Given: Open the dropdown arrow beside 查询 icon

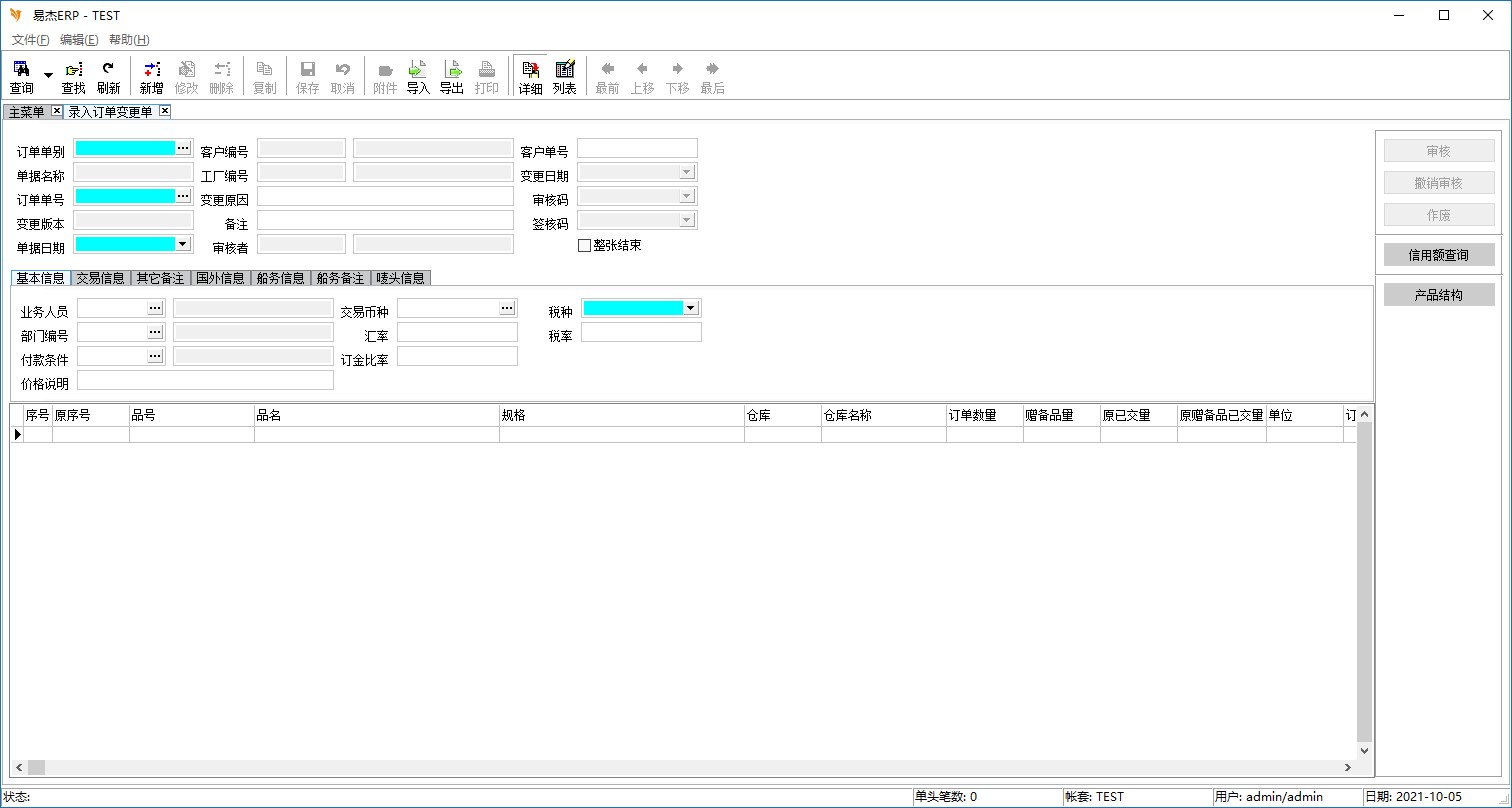Looking at the screenshot, I should click(48, 76).
